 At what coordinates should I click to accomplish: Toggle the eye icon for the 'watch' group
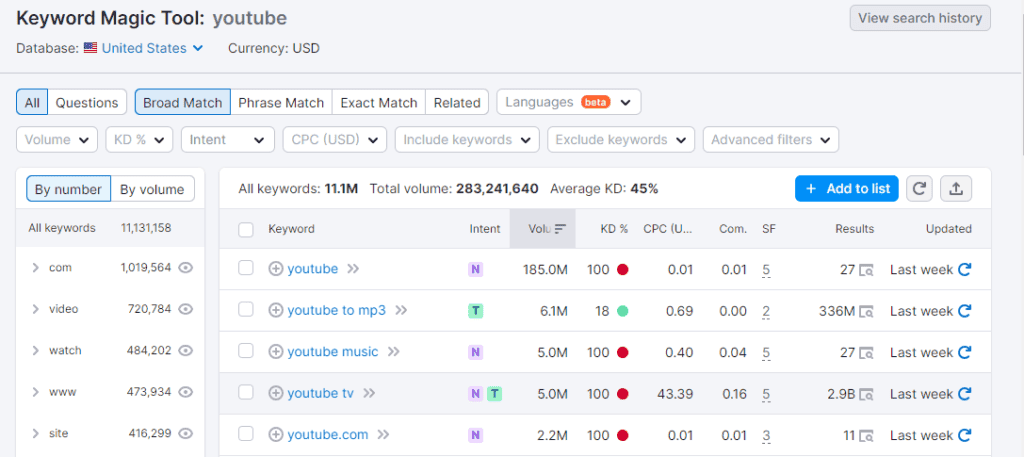click(186, 351)
